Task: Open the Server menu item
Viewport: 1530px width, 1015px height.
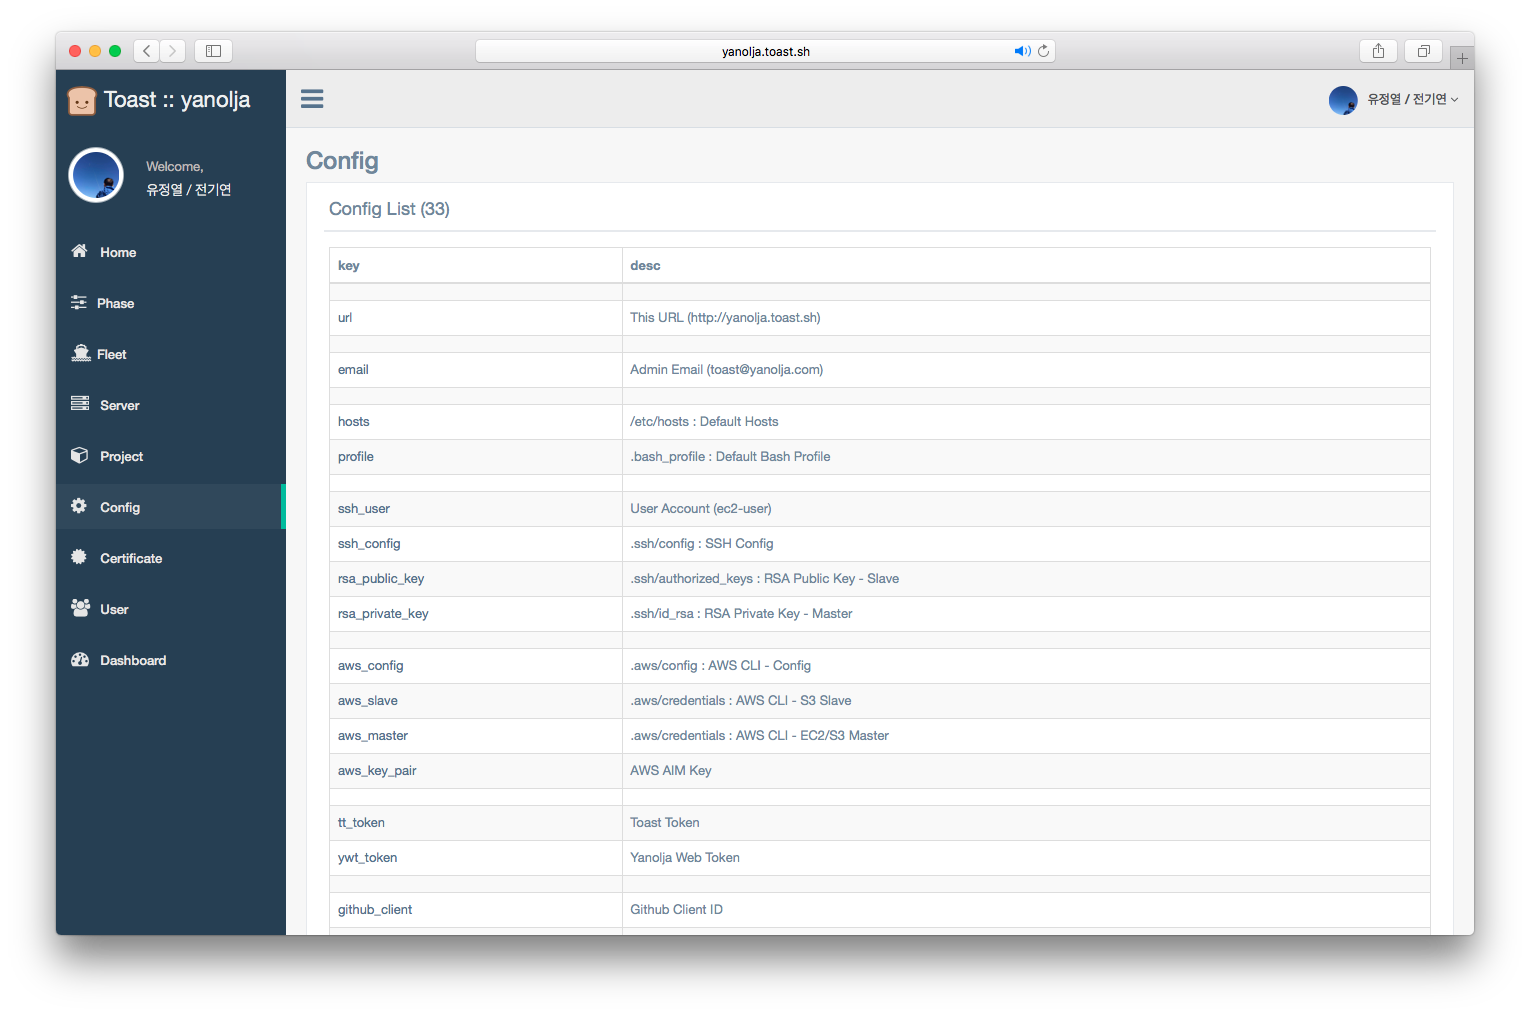Action: 171,405
